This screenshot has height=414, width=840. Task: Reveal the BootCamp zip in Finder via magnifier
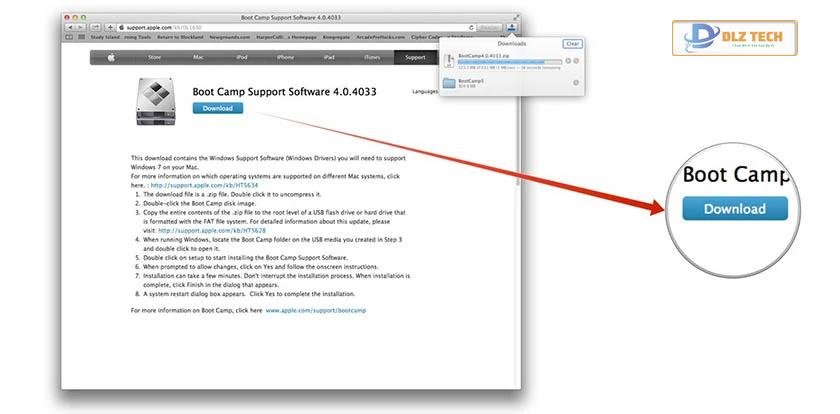pos(576,61)
